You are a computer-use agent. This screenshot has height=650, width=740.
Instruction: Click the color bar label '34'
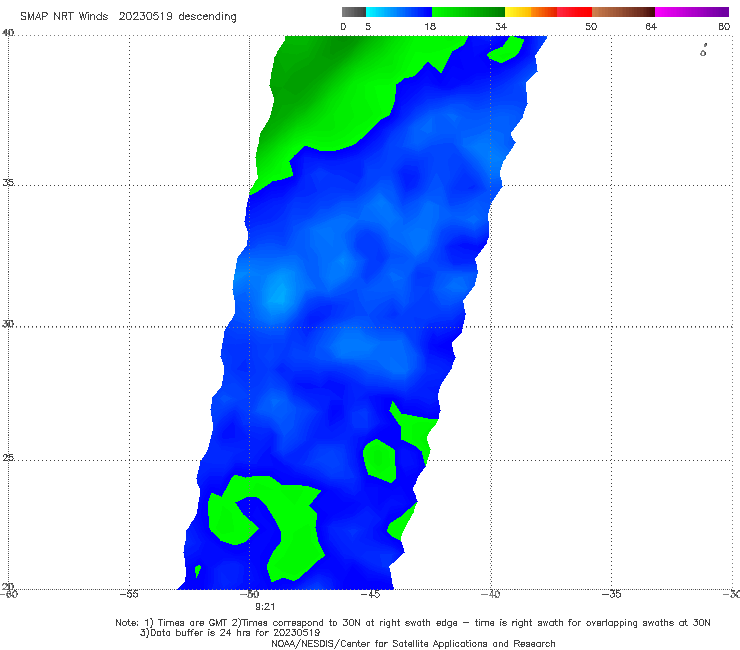click(501, 26)
